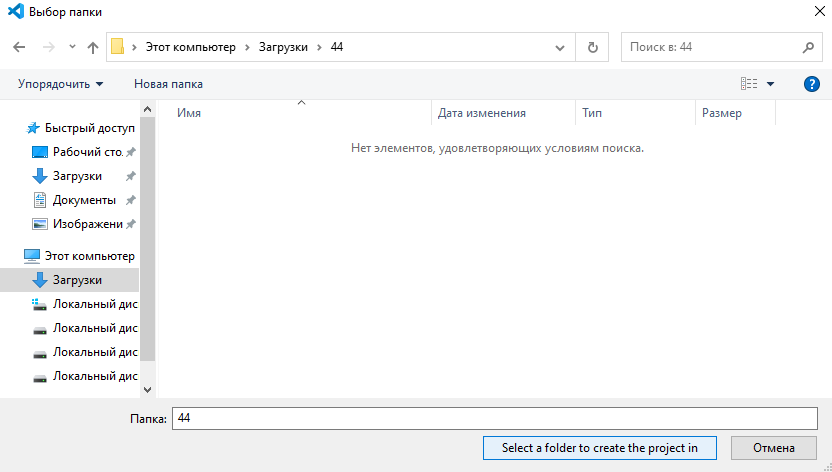Click the search magnifier icon

coord(808,47)
